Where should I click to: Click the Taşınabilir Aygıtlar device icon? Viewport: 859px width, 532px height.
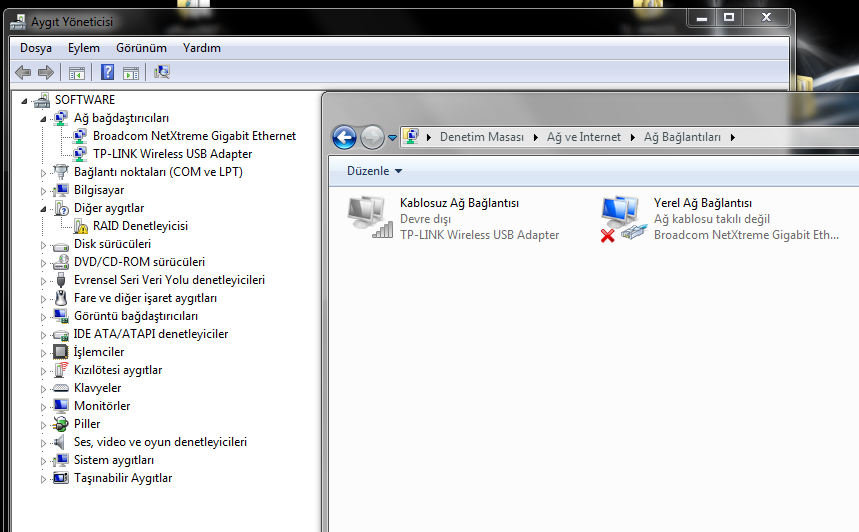point(61,478)
